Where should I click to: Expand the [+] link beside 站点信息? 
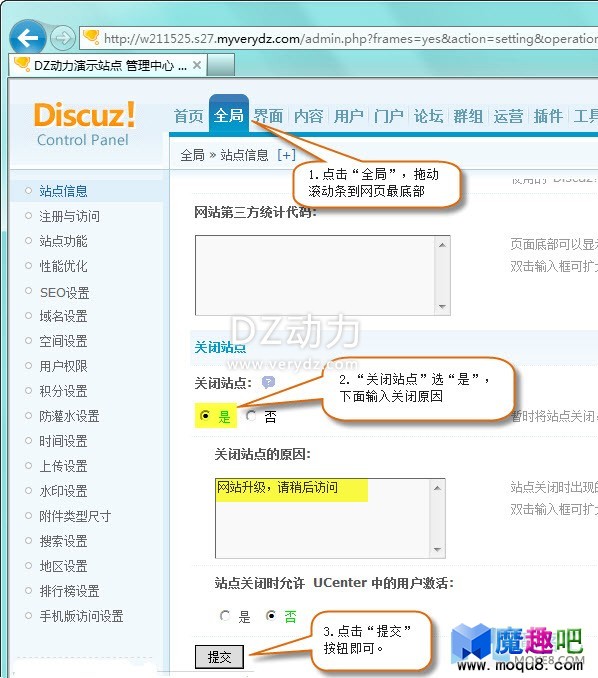[x=286, y=155]
